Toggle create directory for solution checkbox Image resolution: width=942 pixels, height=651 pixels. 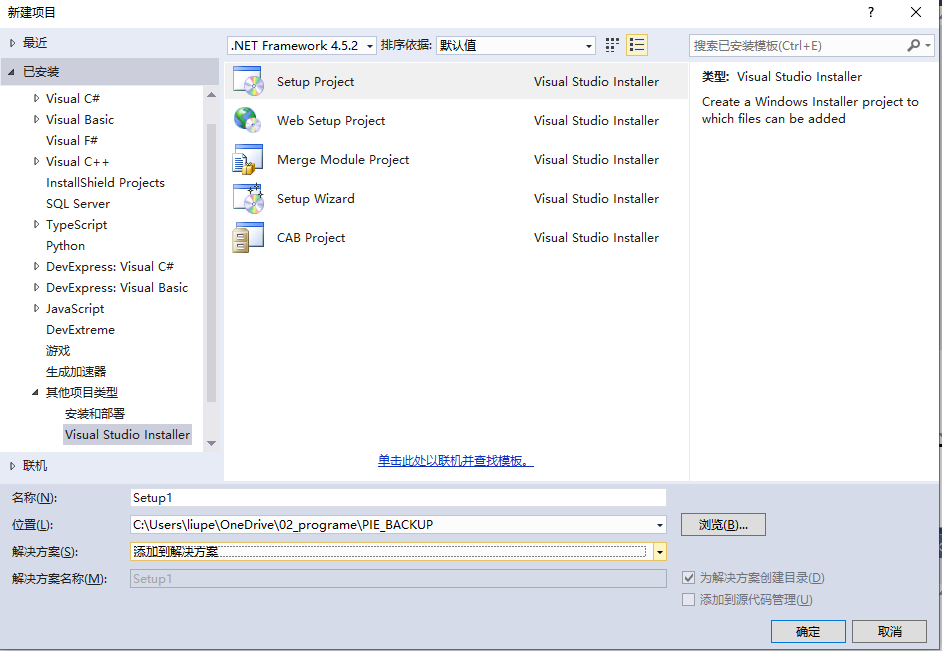coord(688,578)
